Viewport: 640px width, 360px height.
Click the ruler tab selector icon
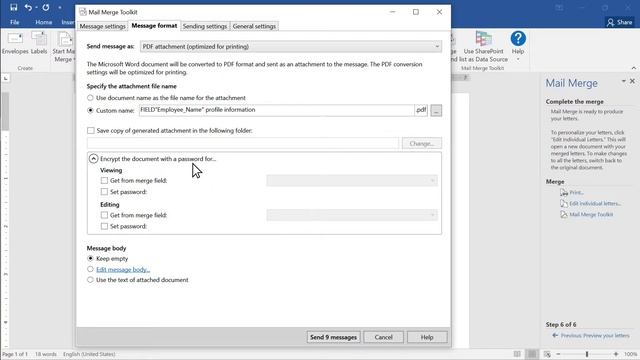[x=6, y=78]
